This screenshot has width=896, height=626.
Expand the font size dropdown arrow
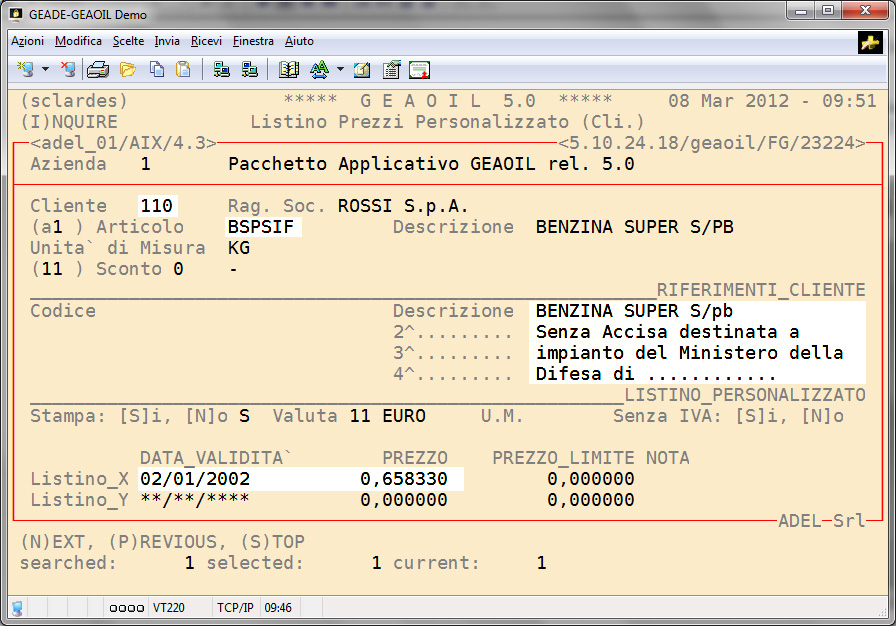(x=340, y=70)
